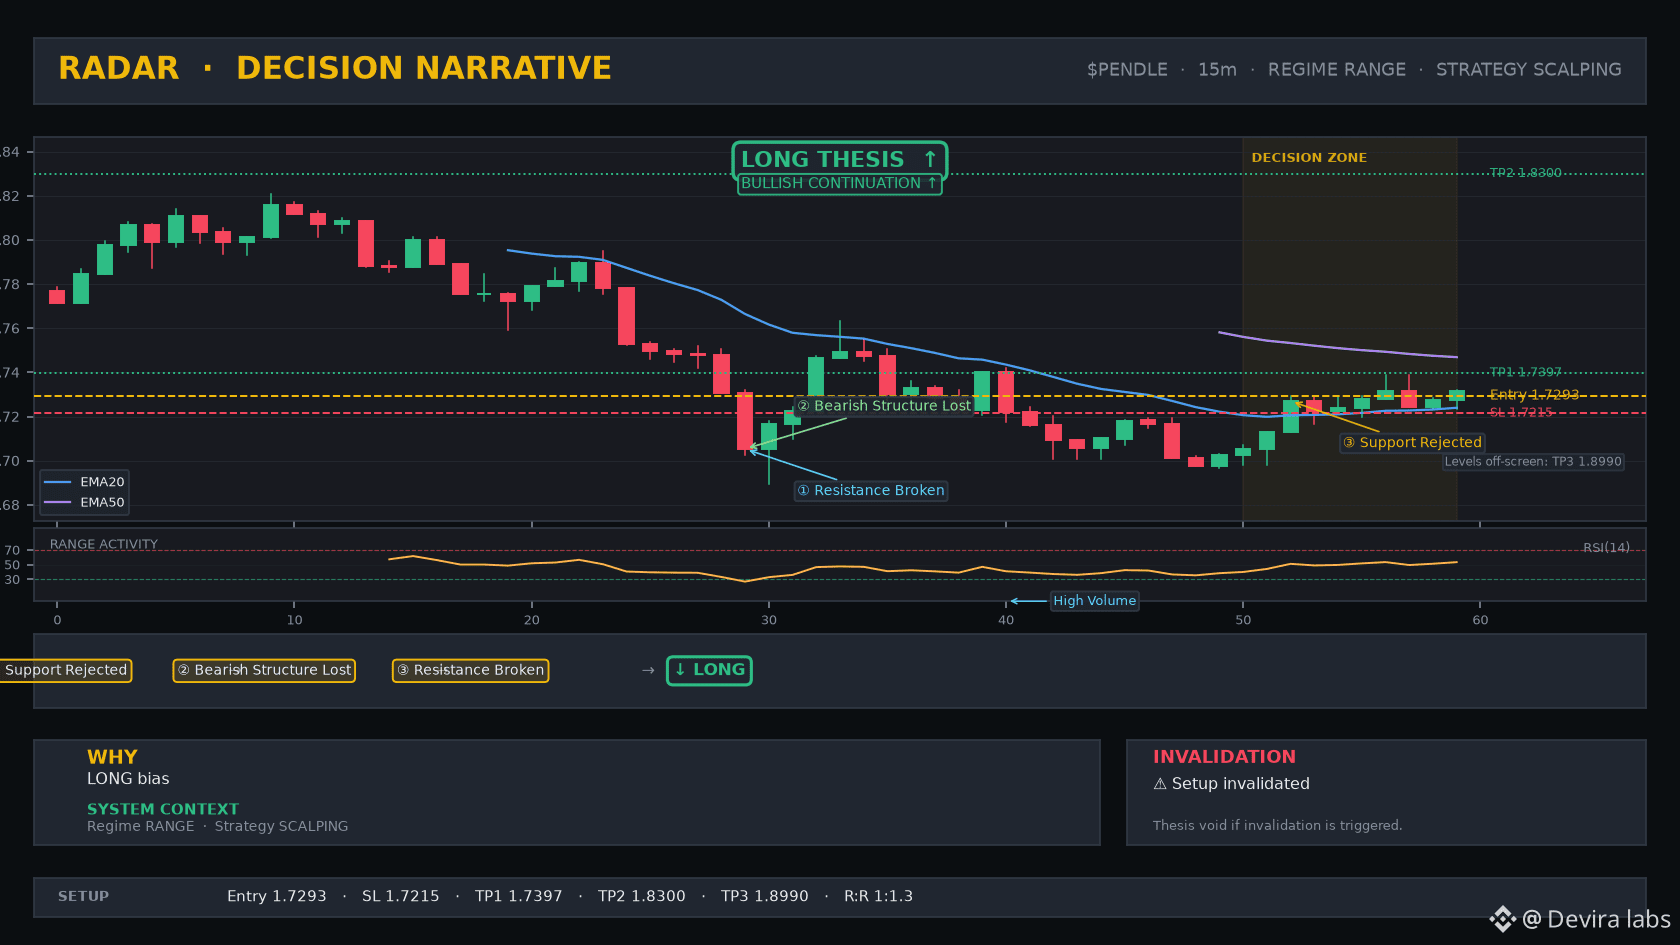Click Entry 1.7293 in the SETUP bar
Screen dimensions: 1680x945
pyautogui.click(x=276, y=896)
